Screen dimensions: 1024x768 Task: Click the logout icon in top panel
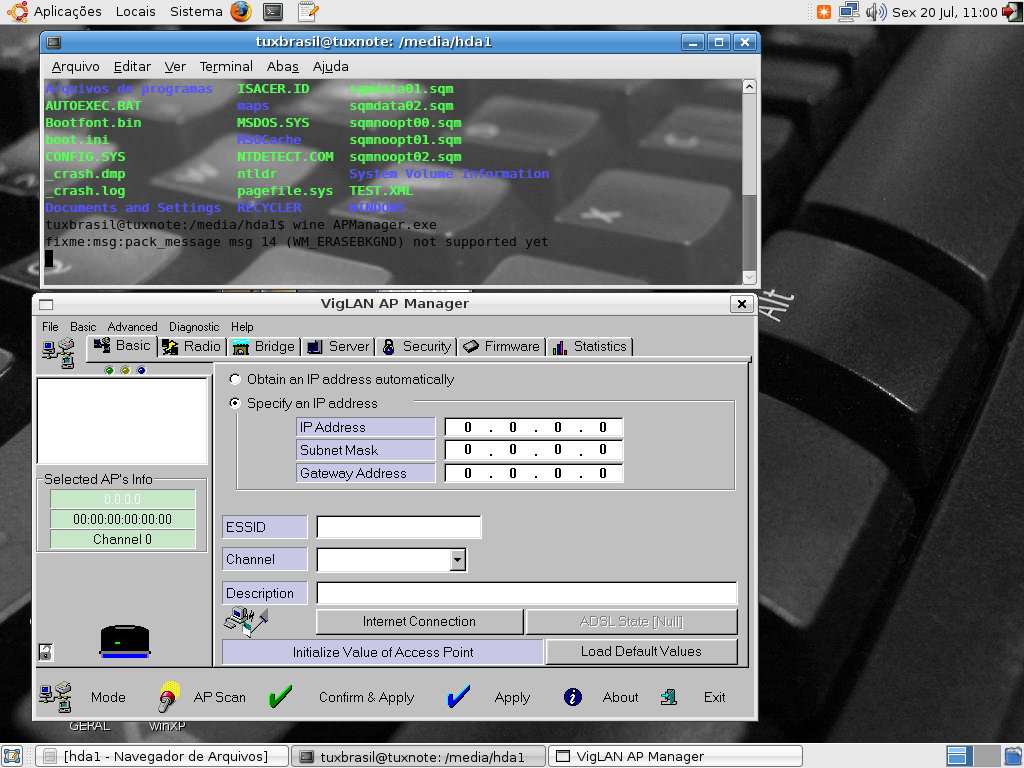pos(1012,12)
